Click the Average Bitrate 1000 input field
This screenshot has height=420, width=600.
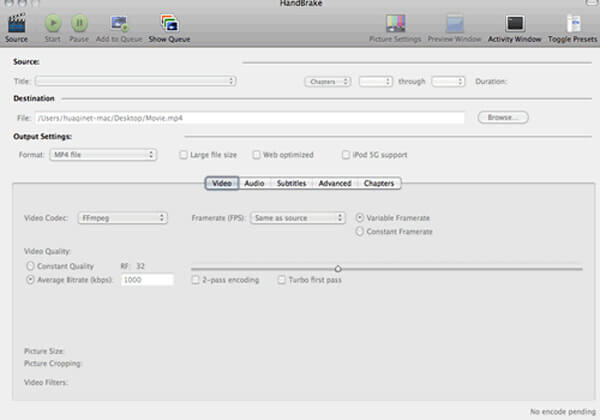pos(147,280)
